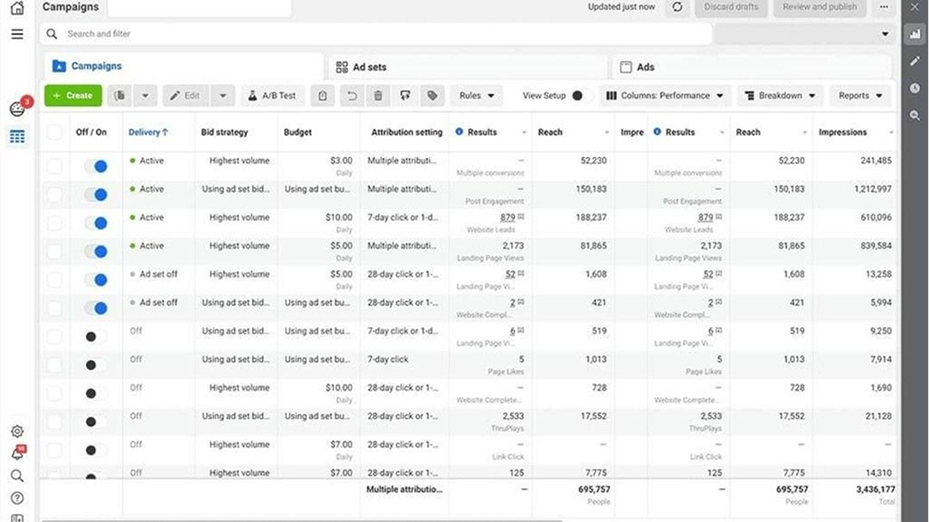Click the Search and filter field

coord(380,34)
